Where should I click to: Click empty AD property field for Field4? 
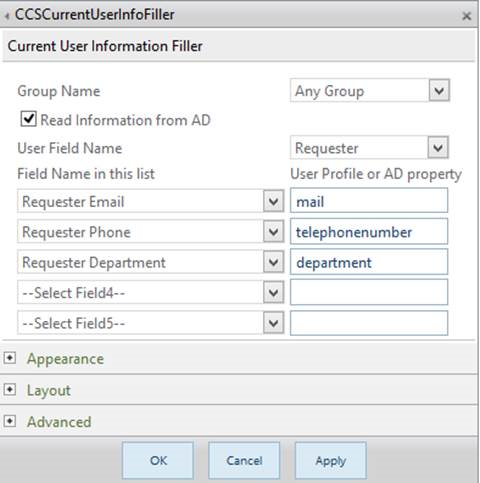(x=369, y=292)
